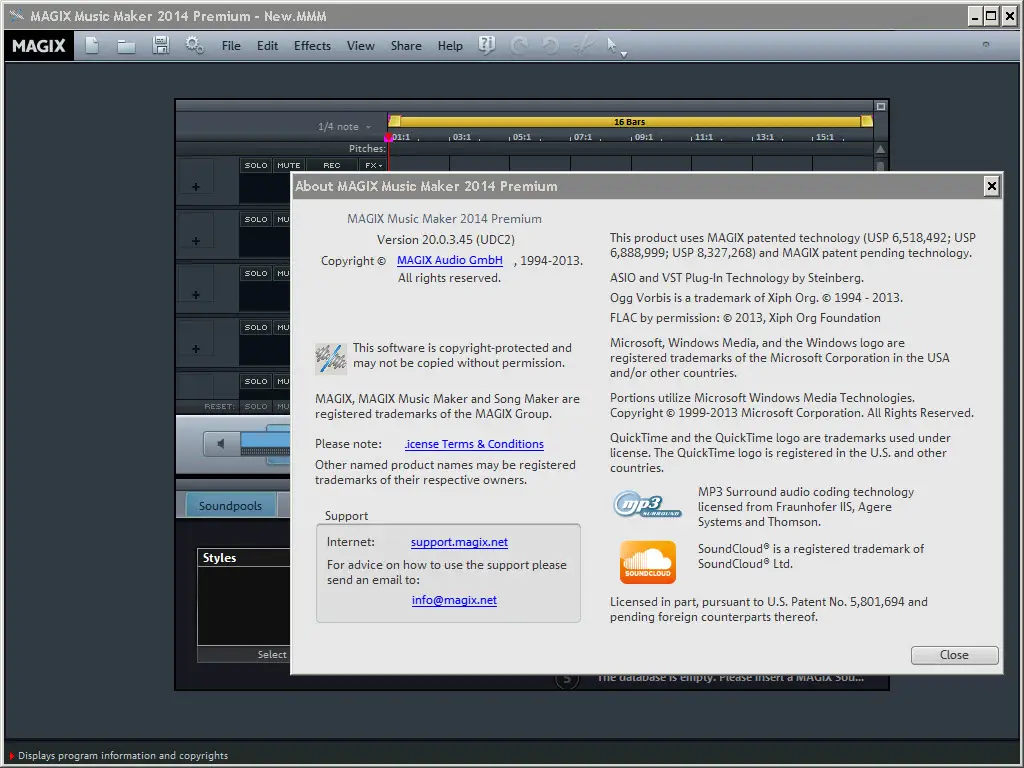Open the Share menu
Screen dimensions: 1024x768
pos(406,46)
